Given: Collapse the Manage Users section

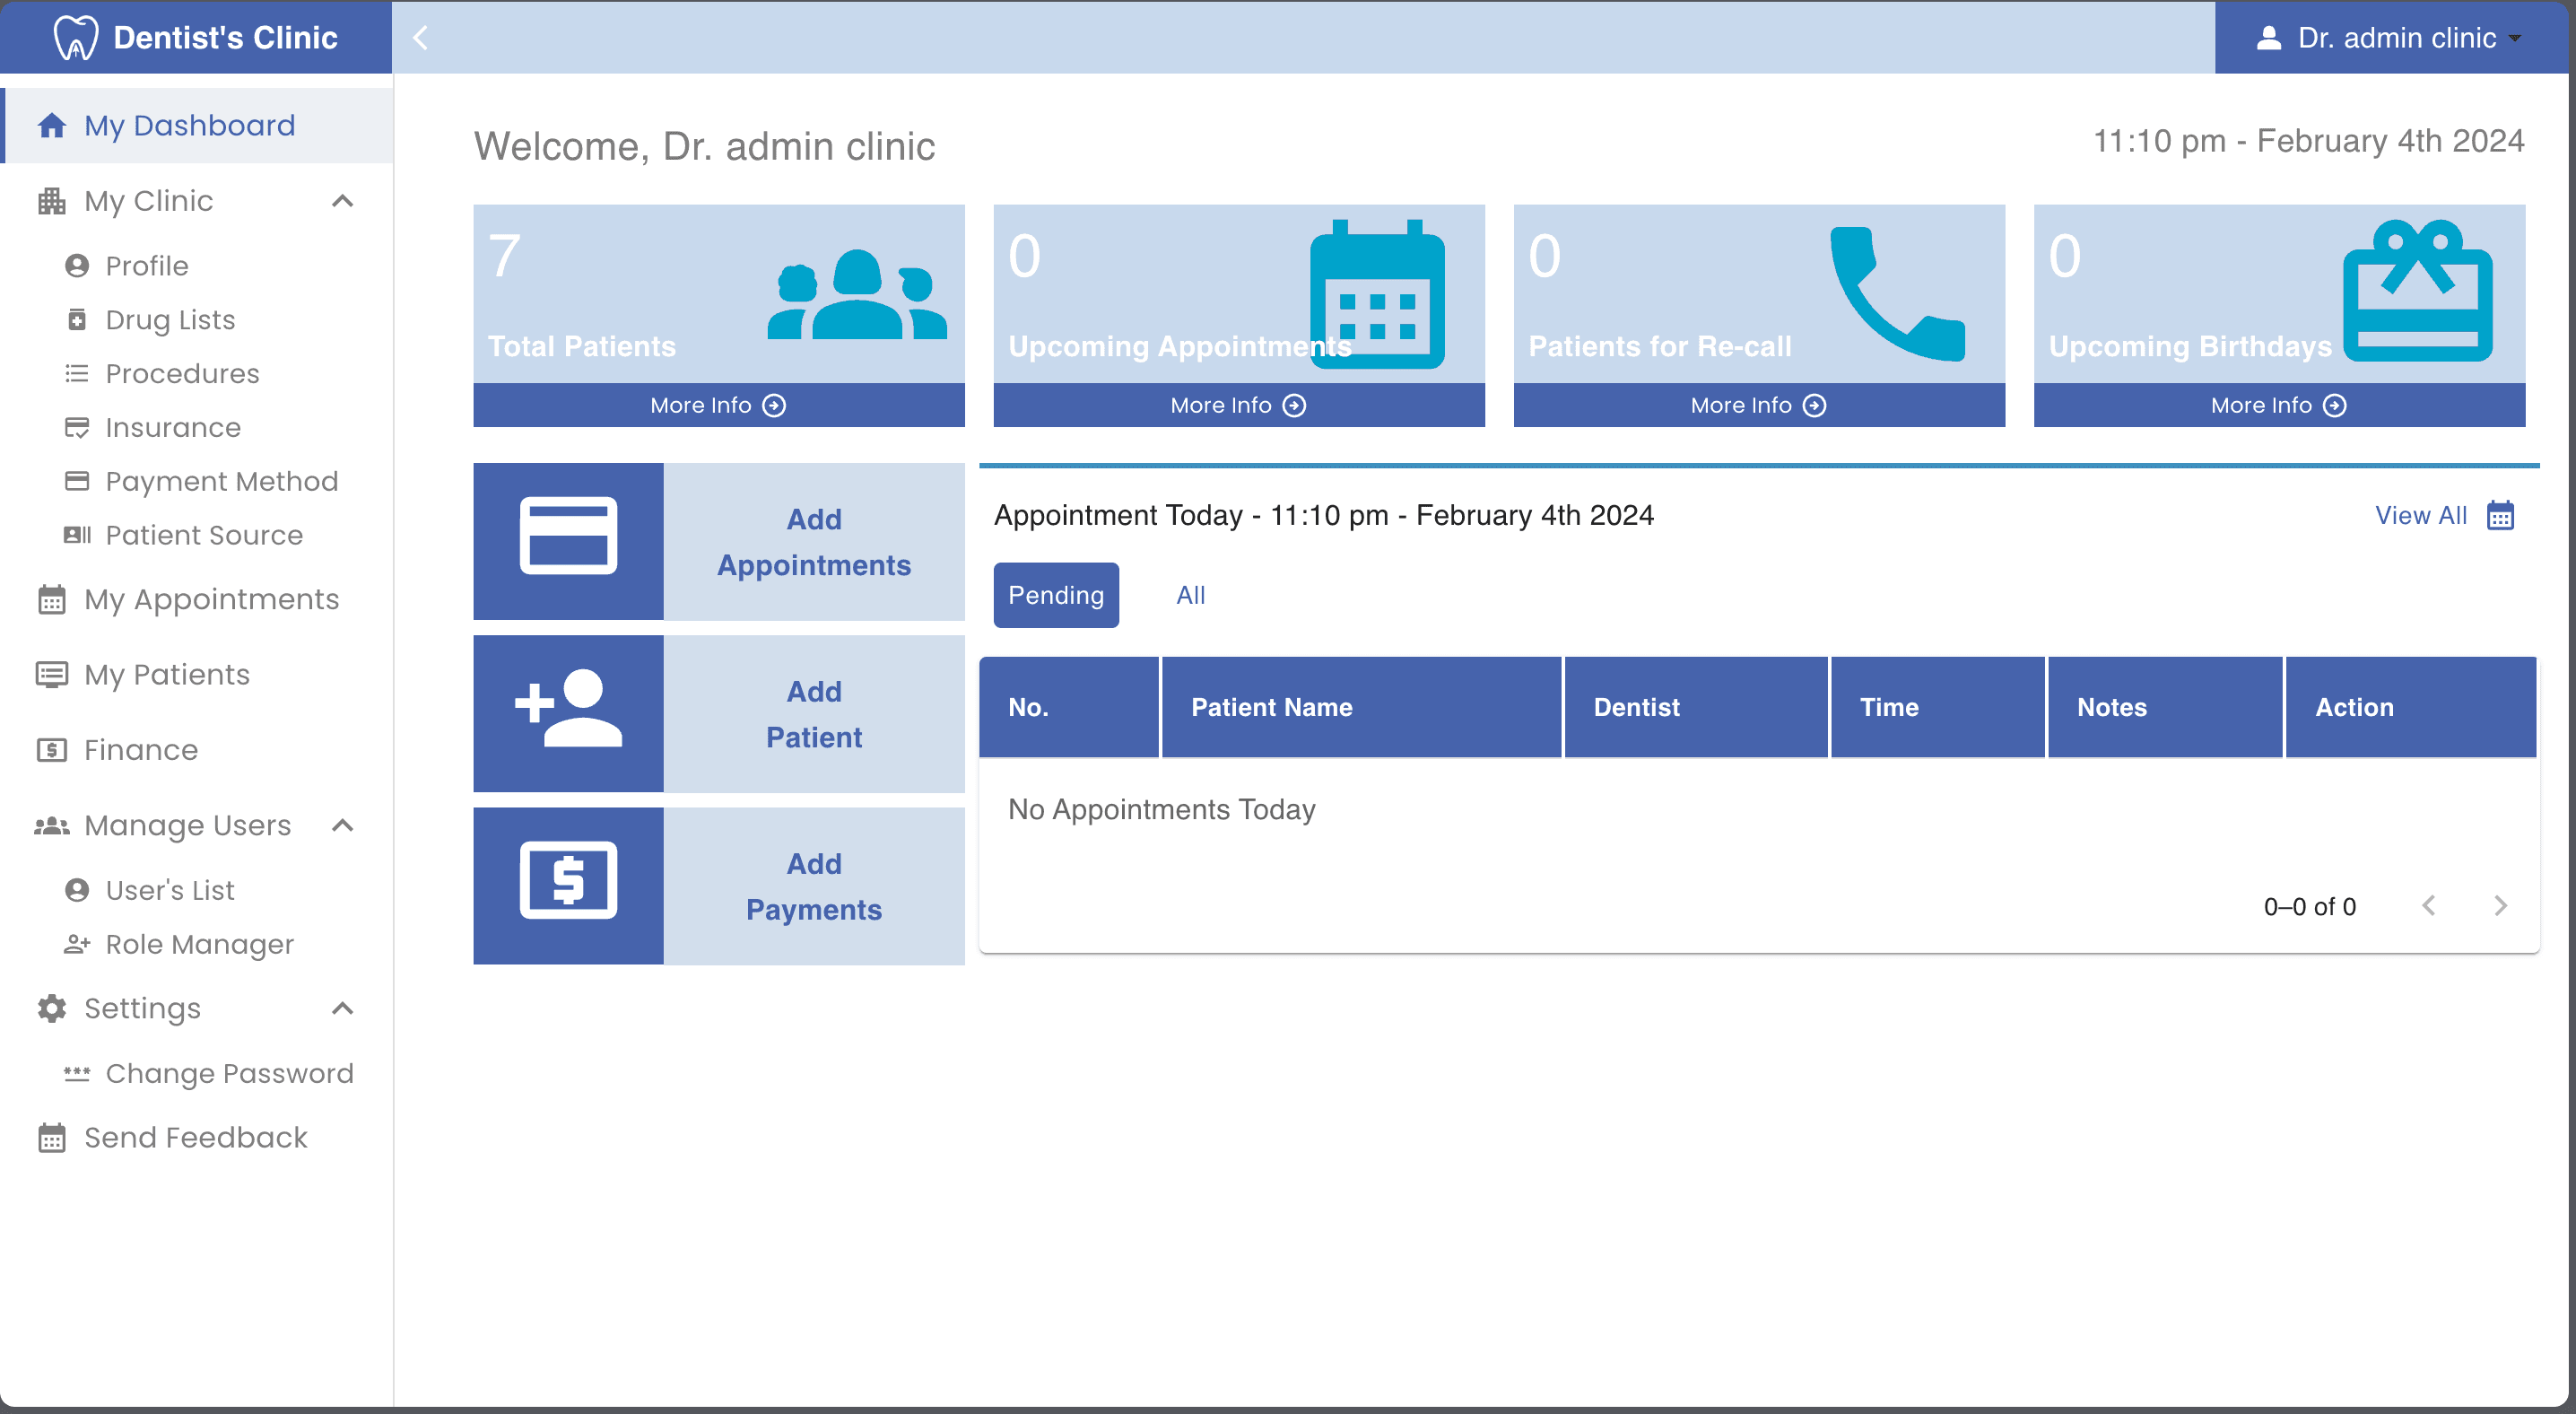Looking at the screenshot, I should (343, 825).
